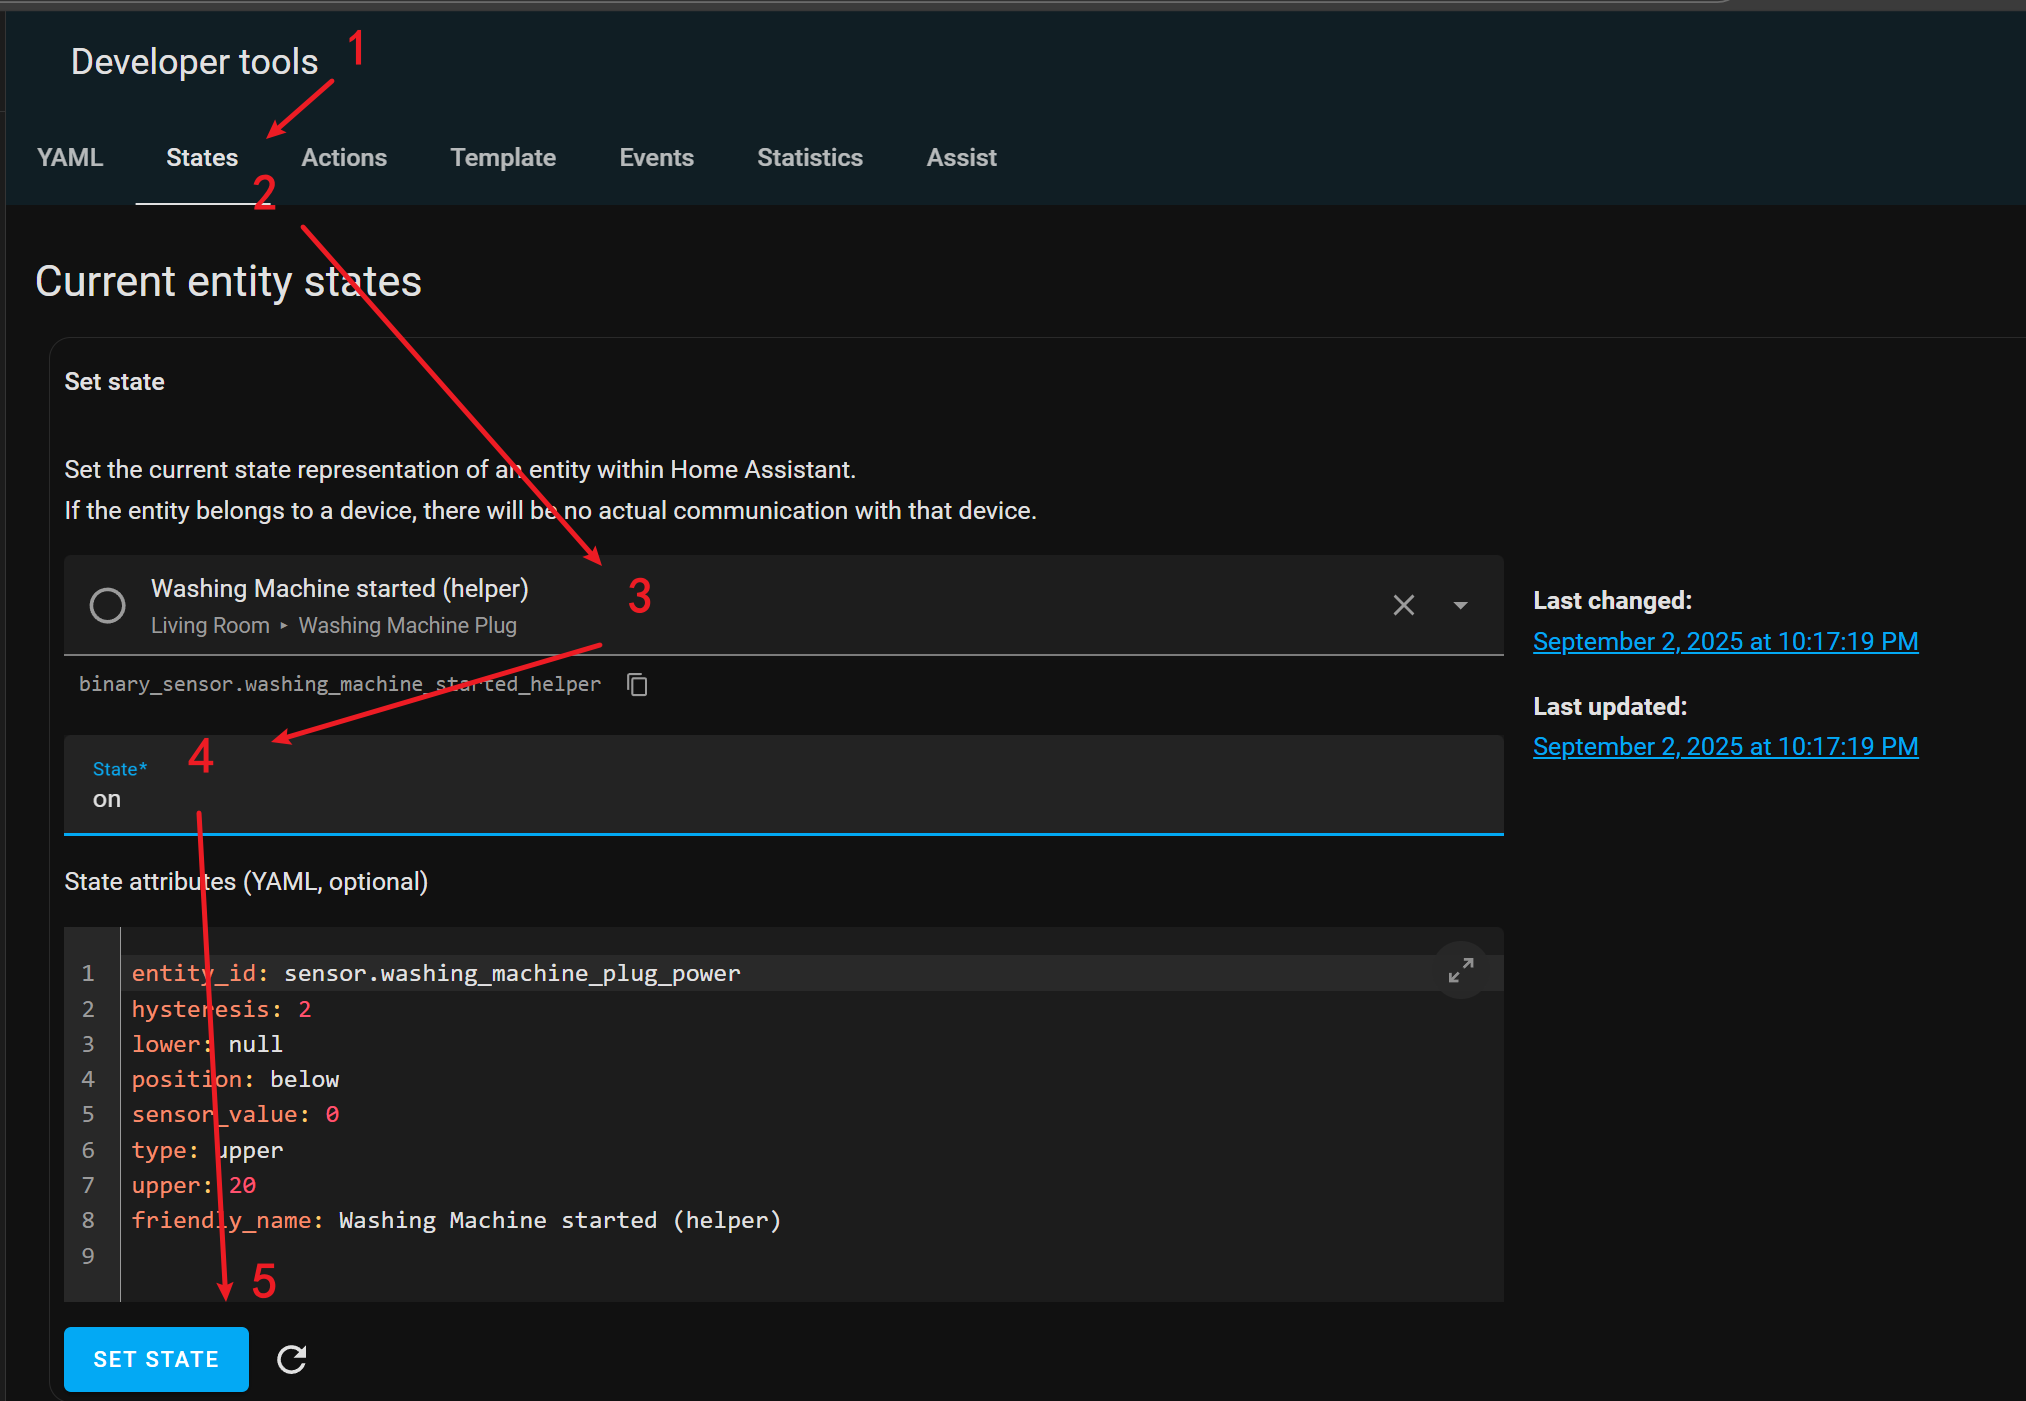Switch to the Statistics tab
Viewport: 2026px width, 1401px height.
pyautogui.click(x=810, y=157)
